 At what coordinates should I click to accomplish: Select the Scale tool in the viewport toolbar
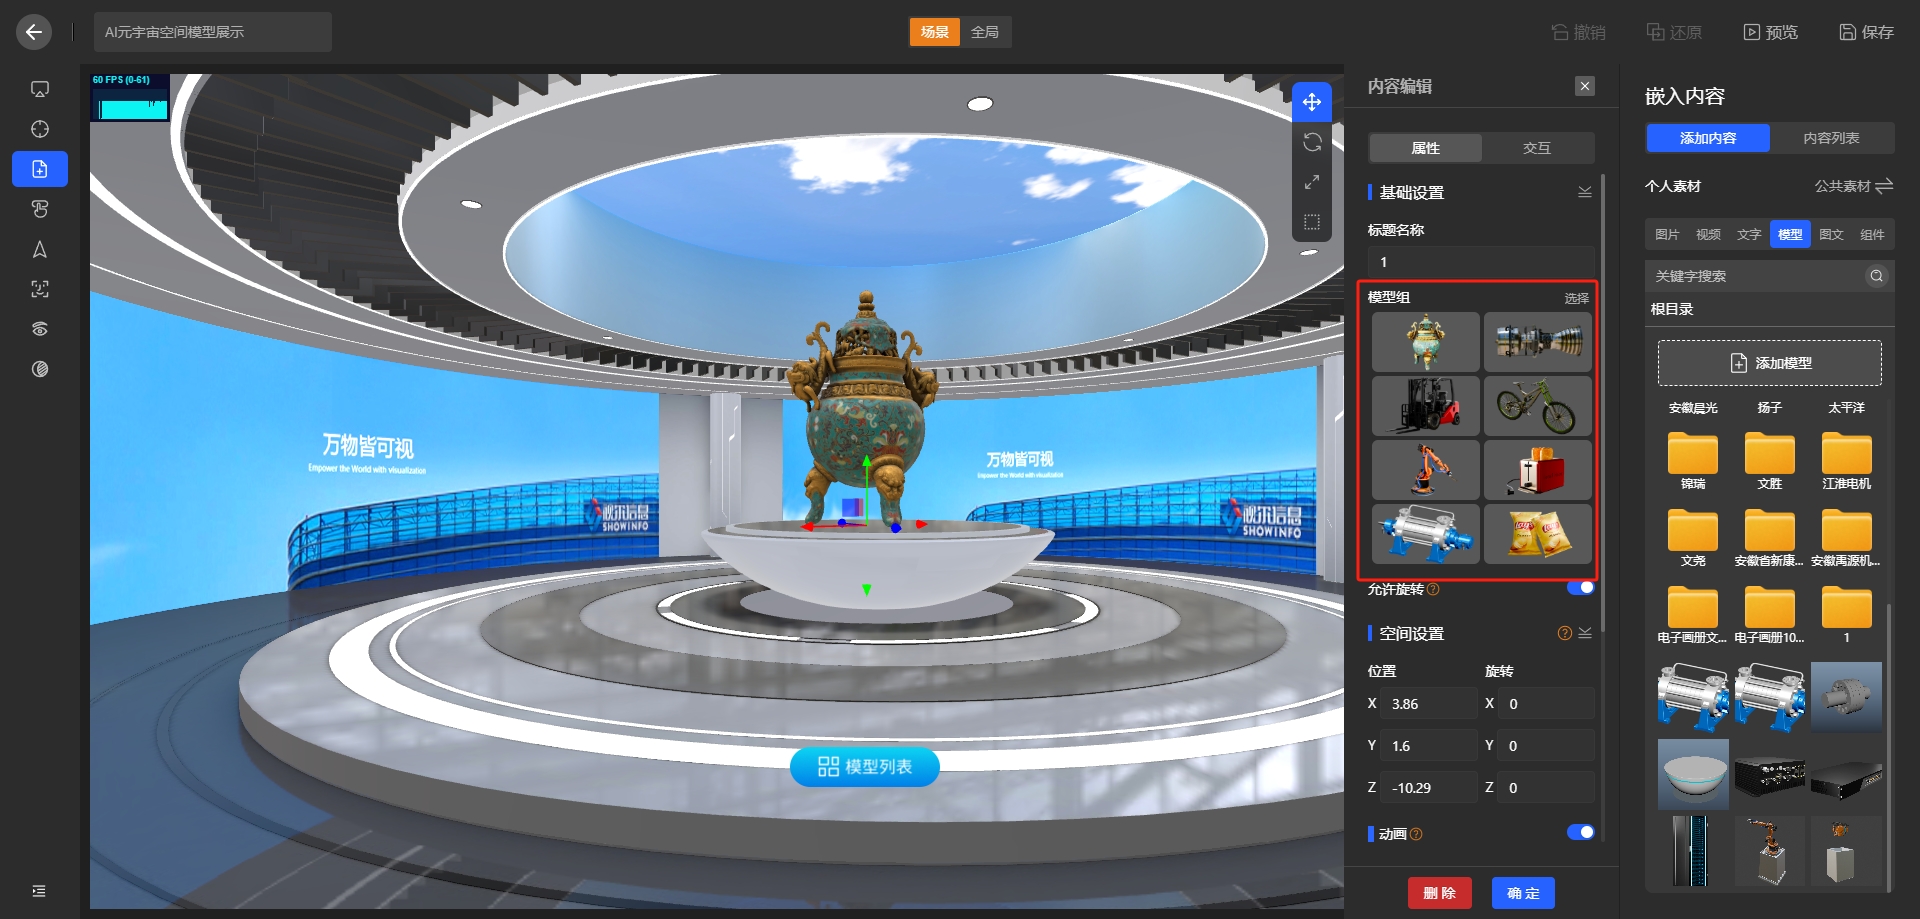(x=1311, y=181)
